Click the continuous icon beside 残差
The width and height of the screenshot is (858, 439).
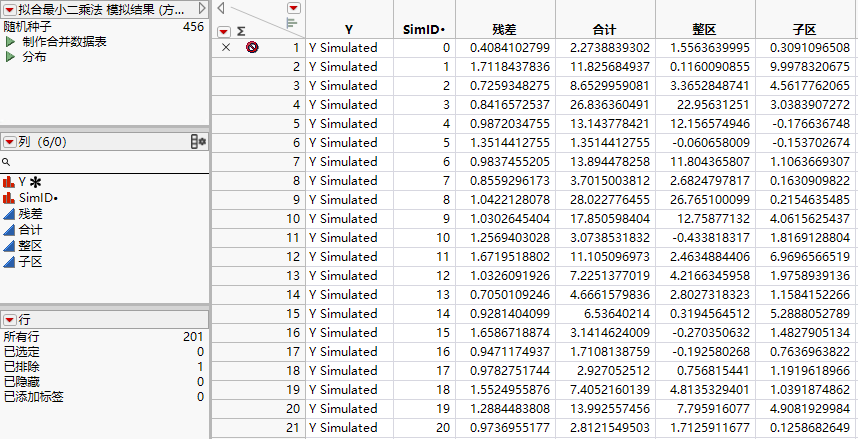9,214
